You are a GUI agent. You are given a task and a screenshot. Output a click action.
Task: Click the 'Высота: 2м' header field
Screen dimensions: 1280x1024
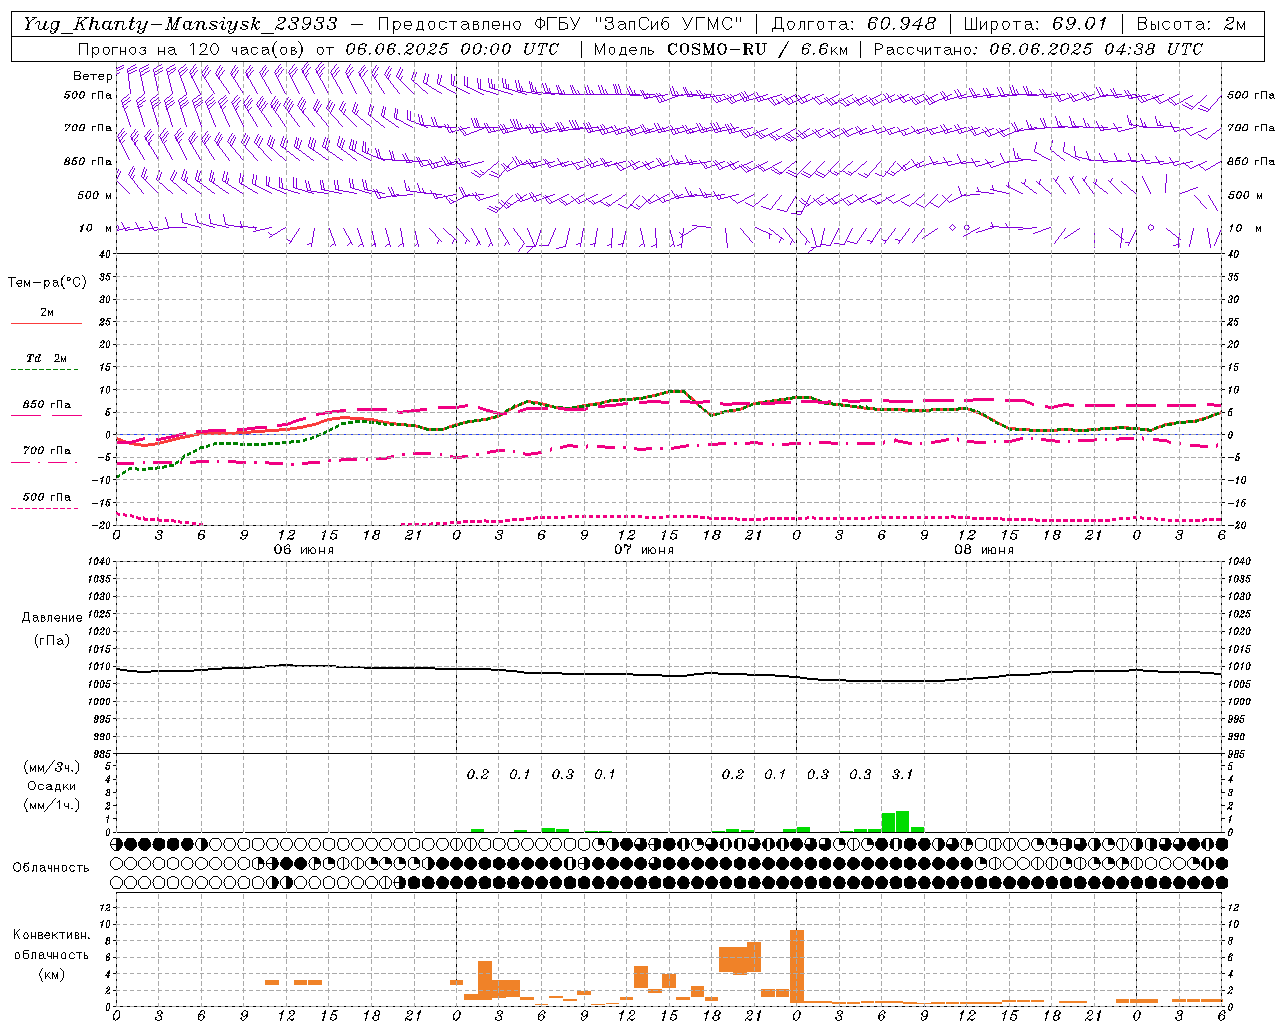(x=1191, y=24)
